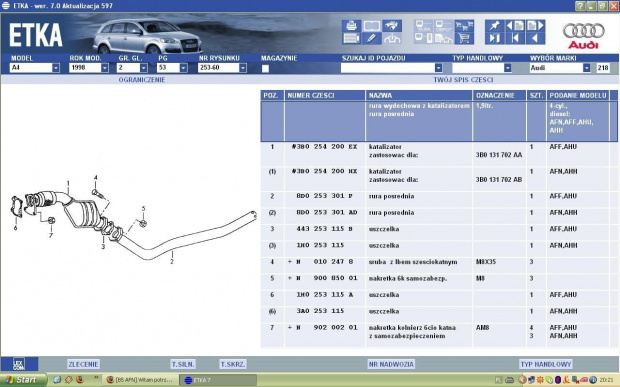Click the pencil edit icon
Image resolution: width=620 pixels, height=387 pixels.
(x=372, y=38)
